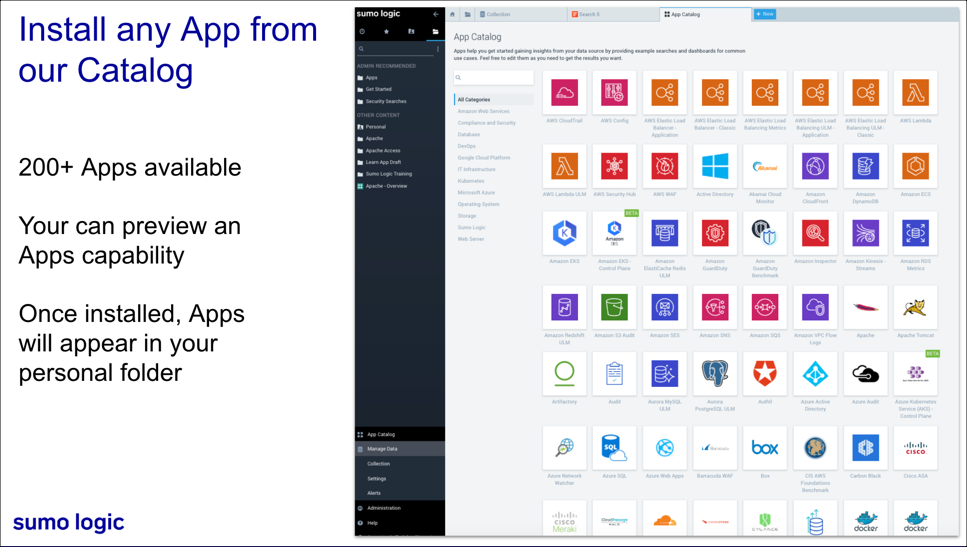Viewport: 967px width, 547px height.
Task: Open the Amazon S3 Audit app
Action: click(614, 307)
